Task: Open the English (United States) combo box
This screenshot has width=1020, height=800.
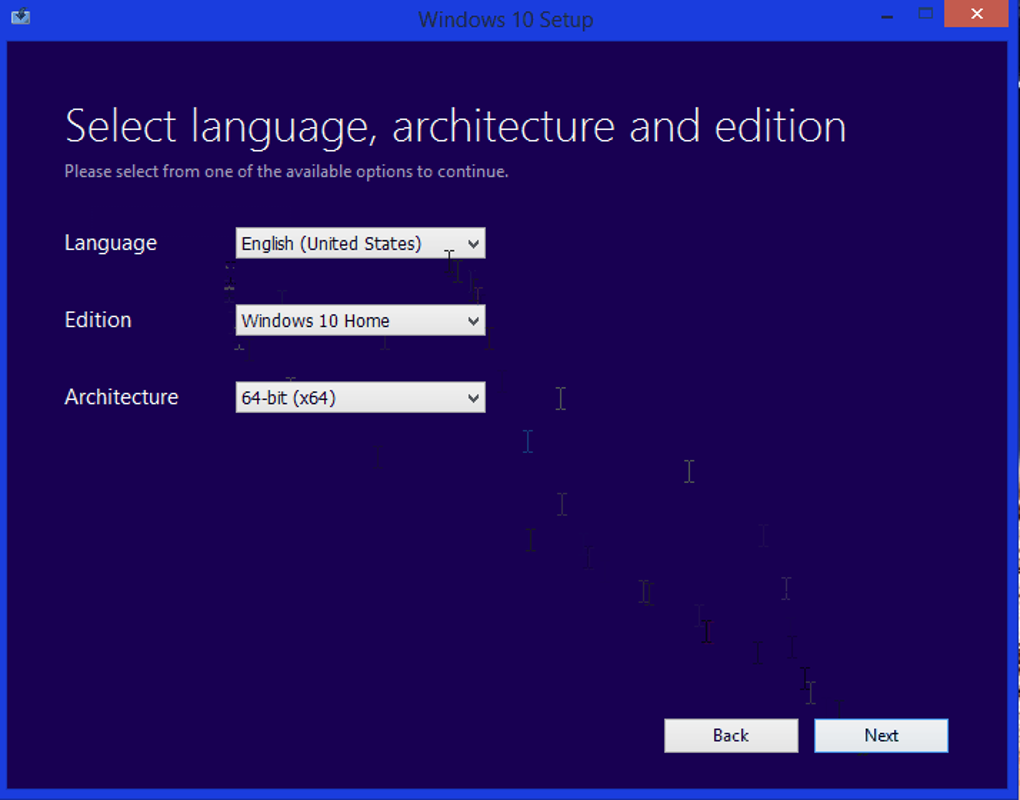Action: tap(360, 243)
